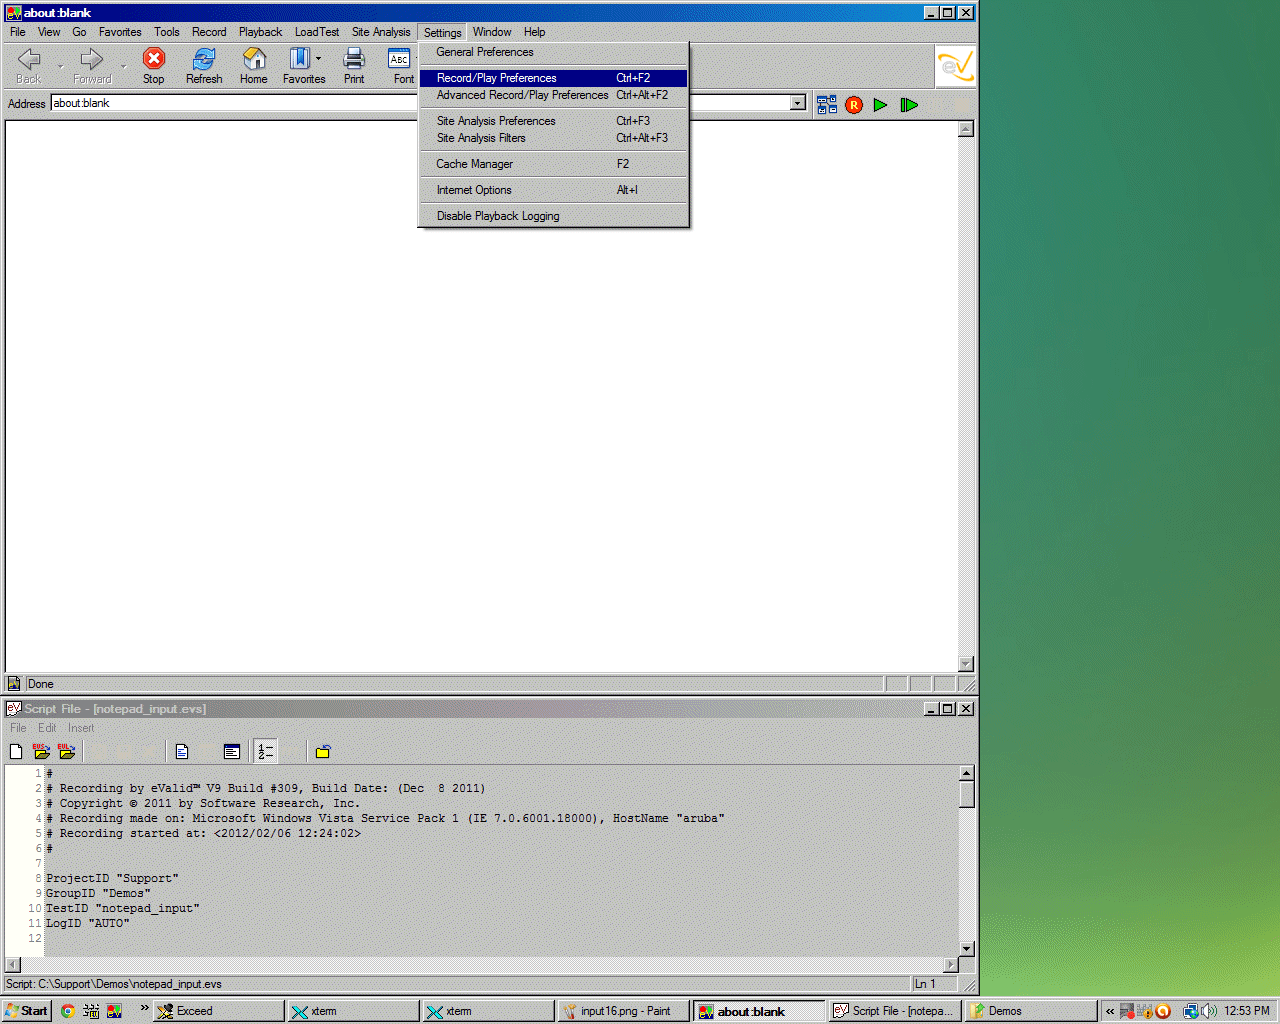This screenshot has height=1024, width=1280.
Task: Click the eValid logo in the toolbar corner
Action: click(x=956, y=67)
